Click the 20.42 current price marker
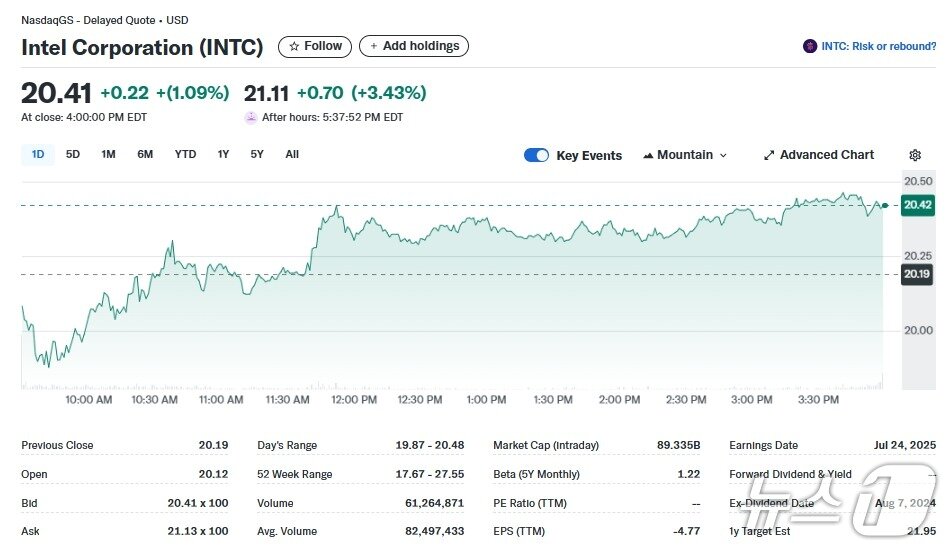Image resolution: width=951 pixels, height=551 pixels. coord(917,205)
